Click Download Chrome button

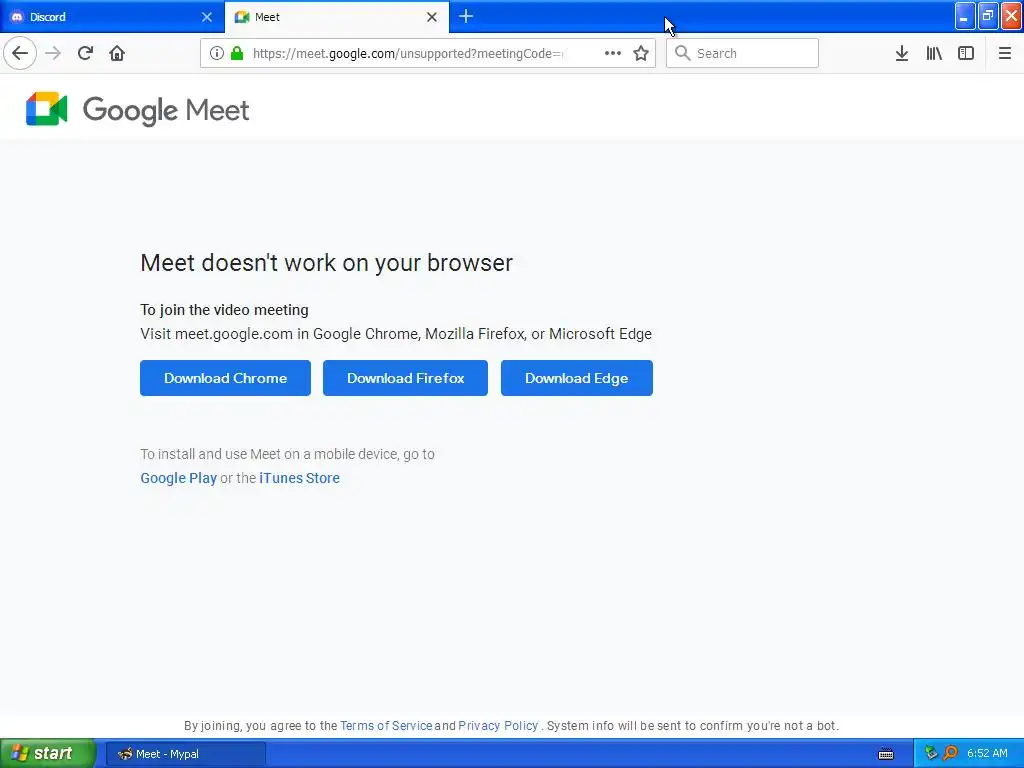(225, 378)
